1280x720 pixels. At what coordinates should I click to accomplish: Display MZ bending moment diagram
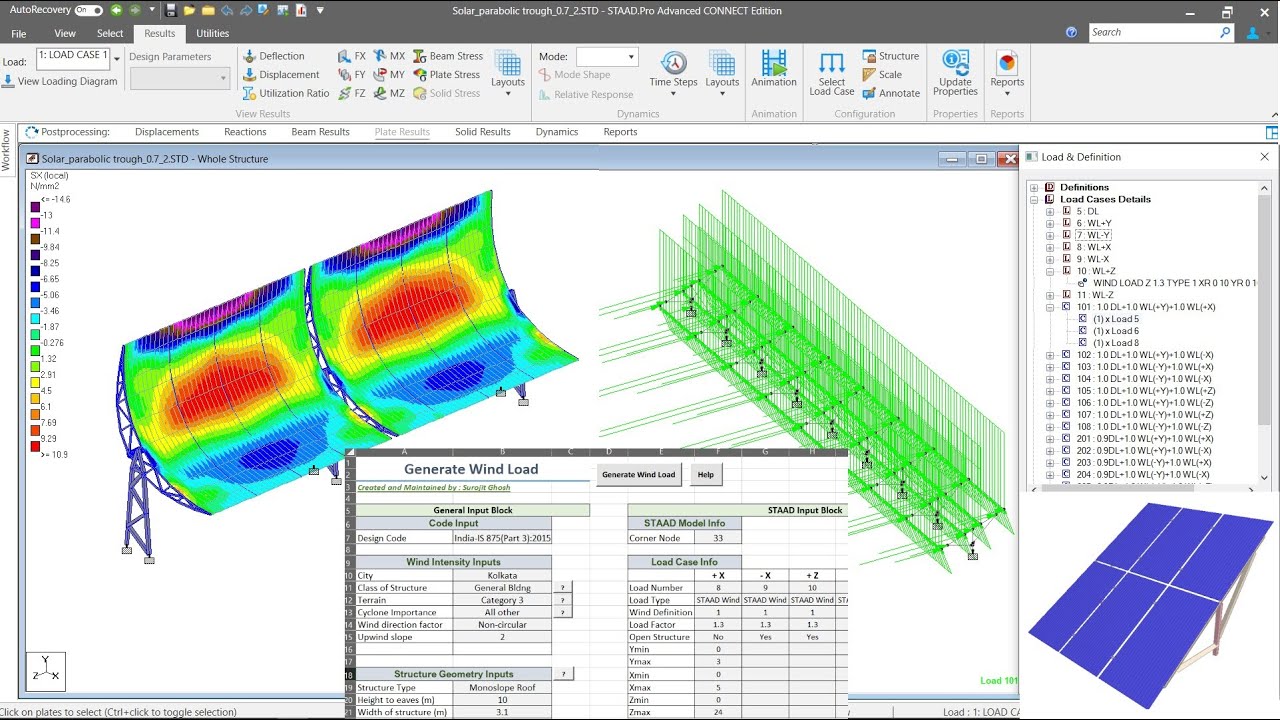389,93
